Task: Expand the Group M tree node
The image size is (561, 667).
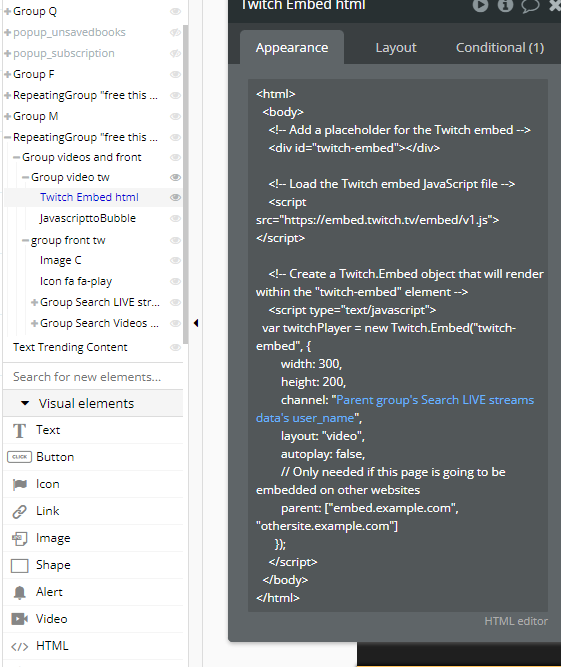Action: click(x=7, y=116)
